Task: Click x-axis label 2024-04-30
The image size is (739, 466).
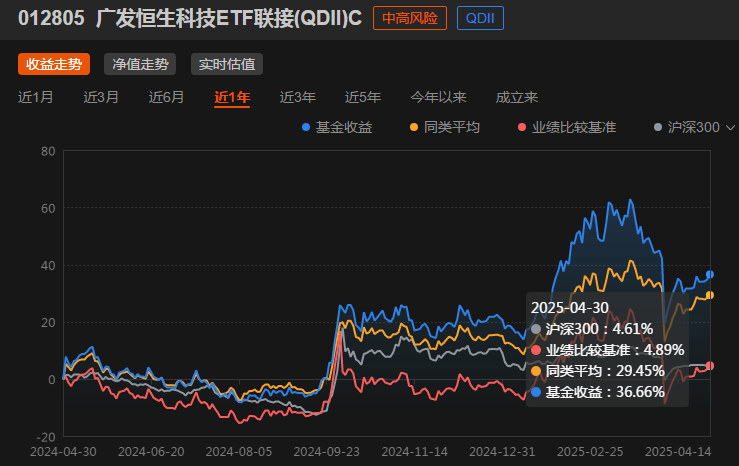Action: [63, 452]
